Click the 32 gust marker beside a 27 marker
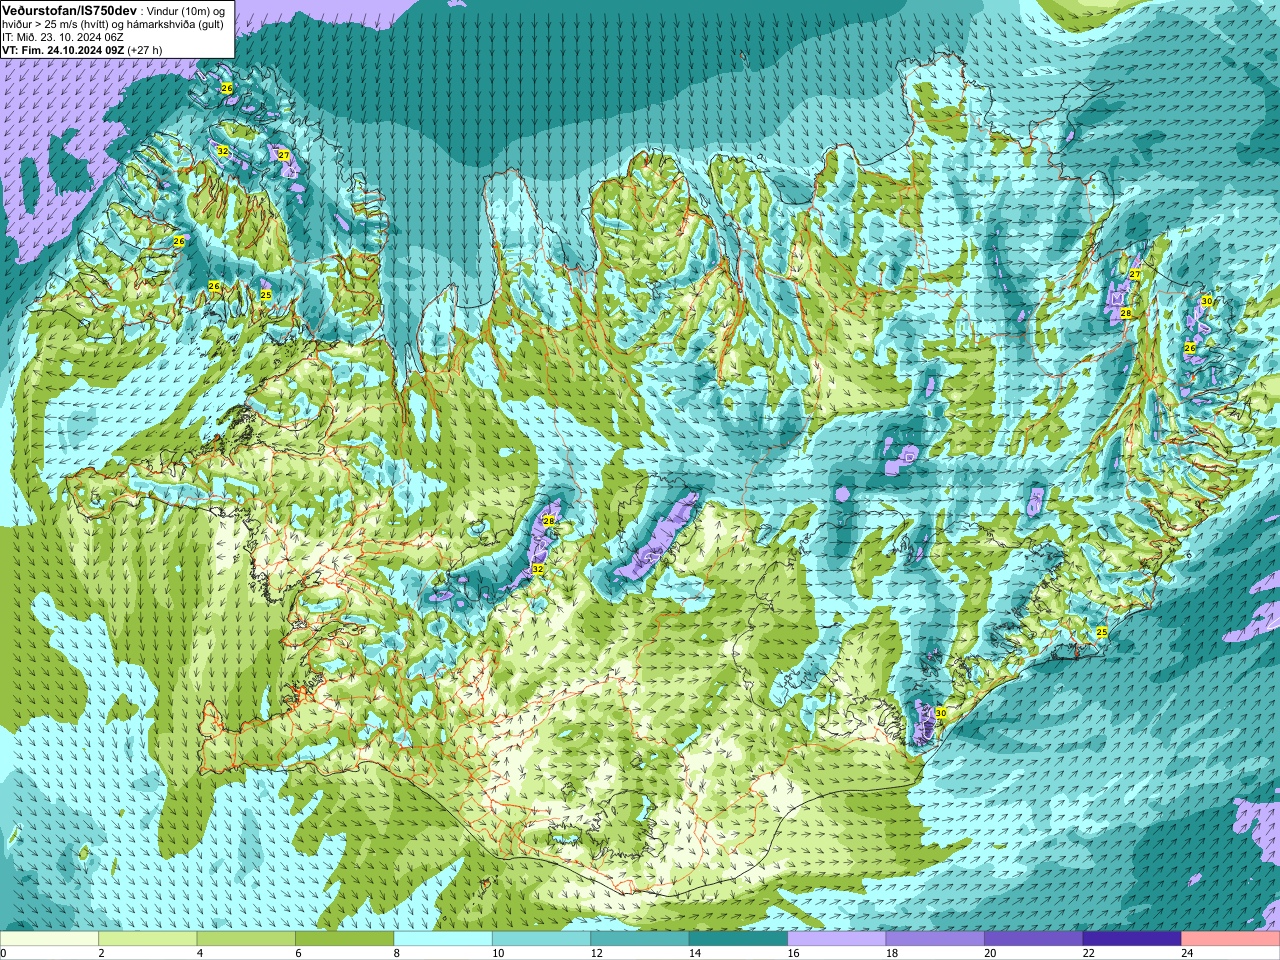This screenshot has height=960, width=1280. pyautogui.click(x=222, y=151)
